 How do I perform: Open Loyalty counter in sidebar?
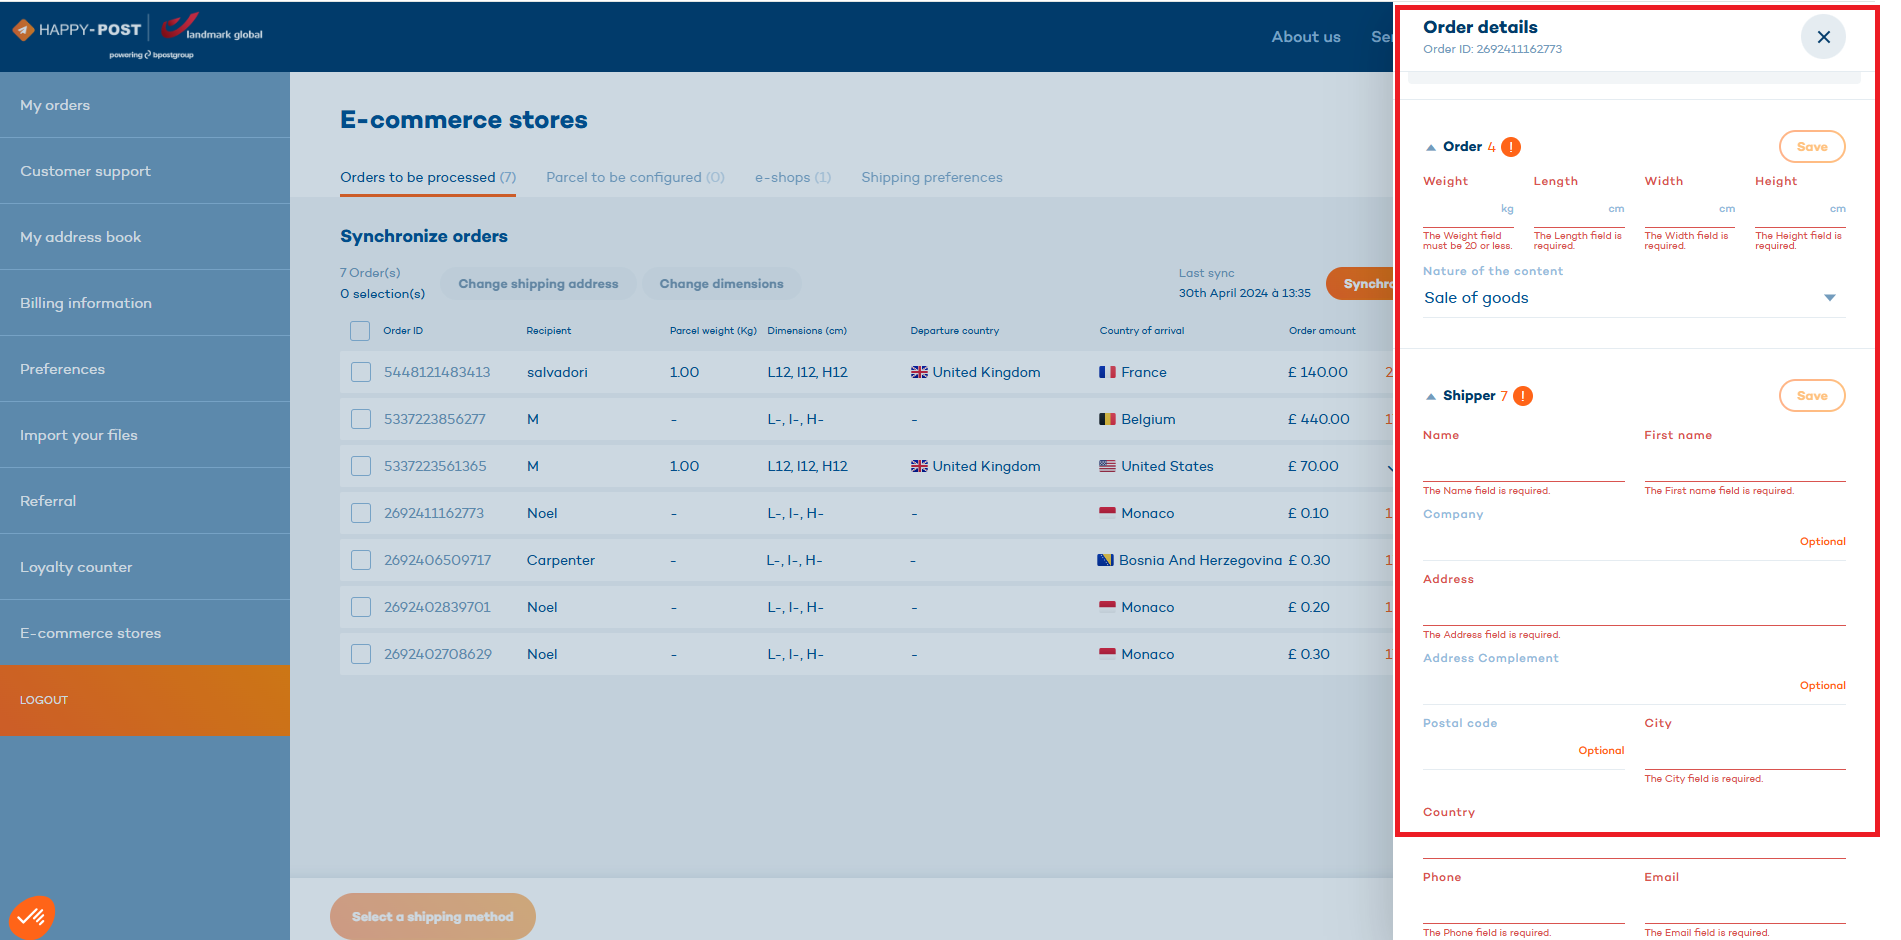[145, 567]
